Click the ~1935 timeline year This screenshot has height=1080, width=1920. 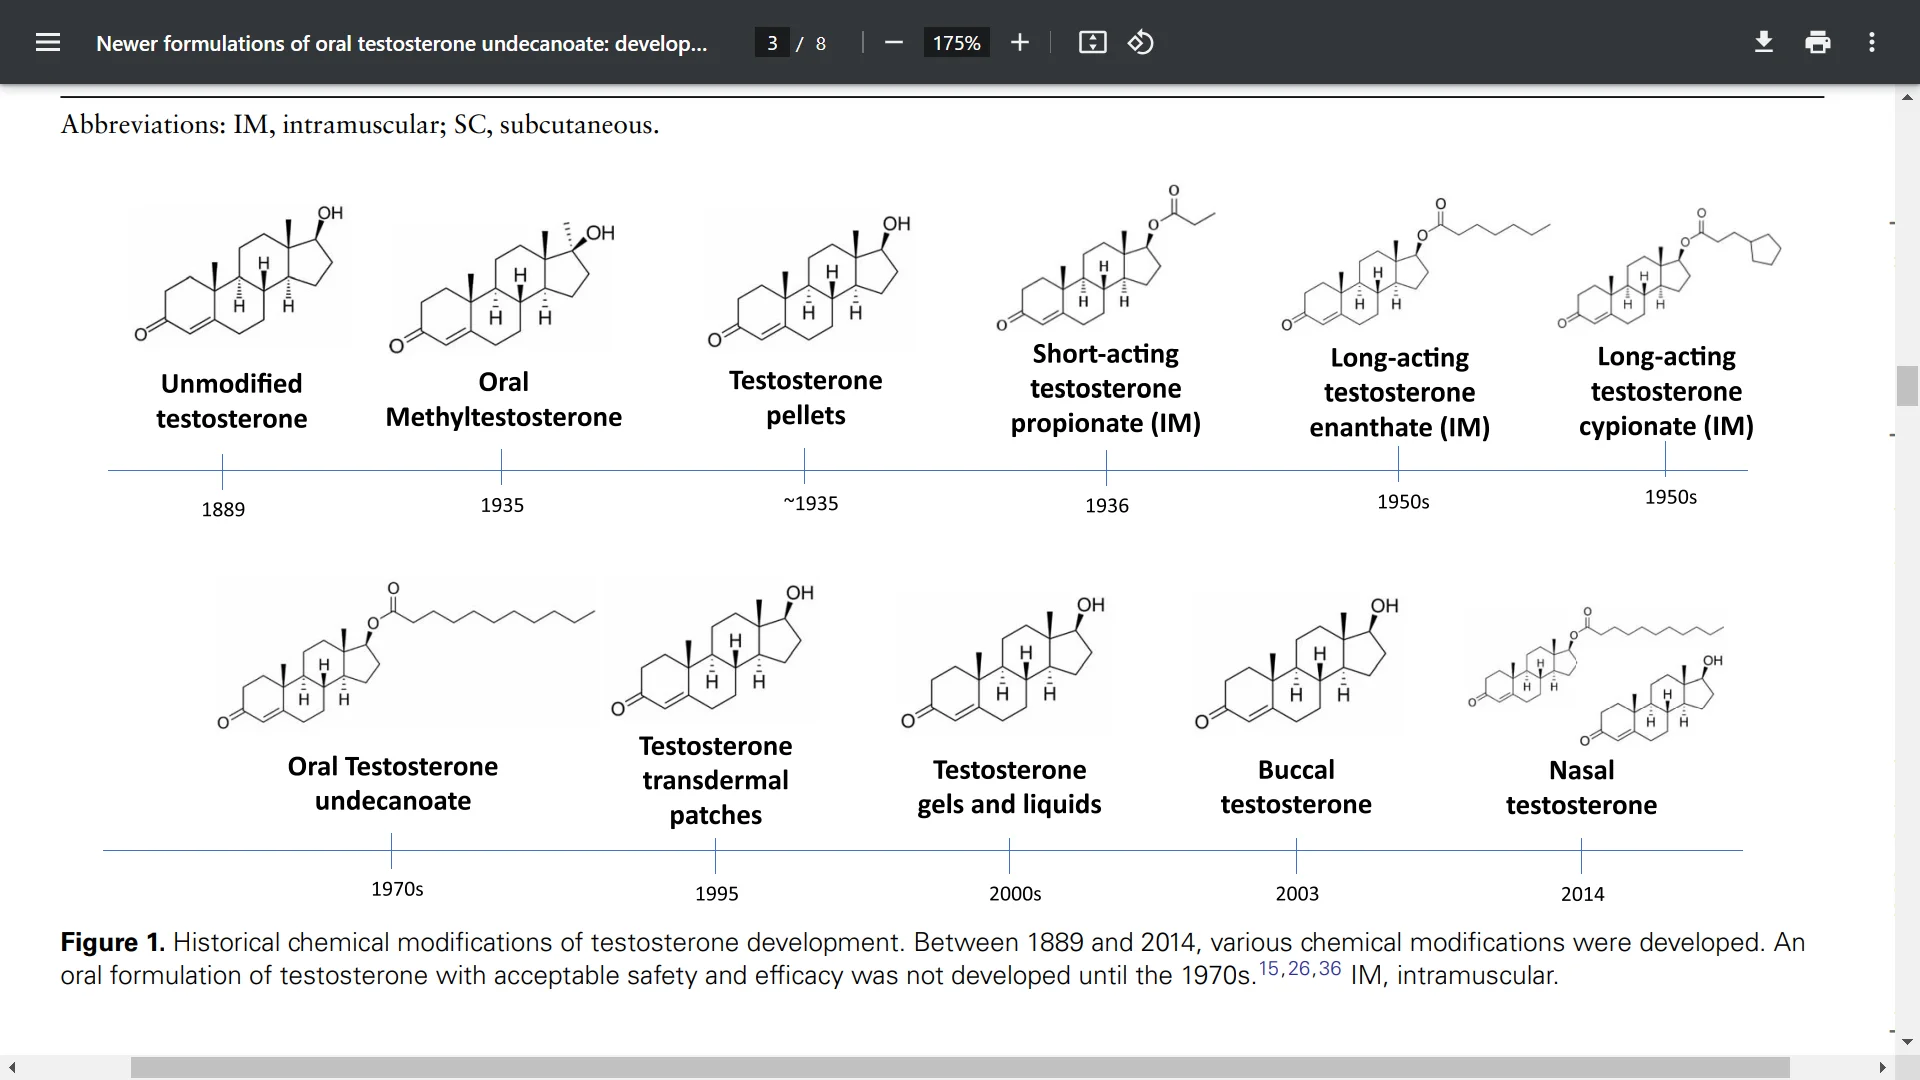click(810, 503)
